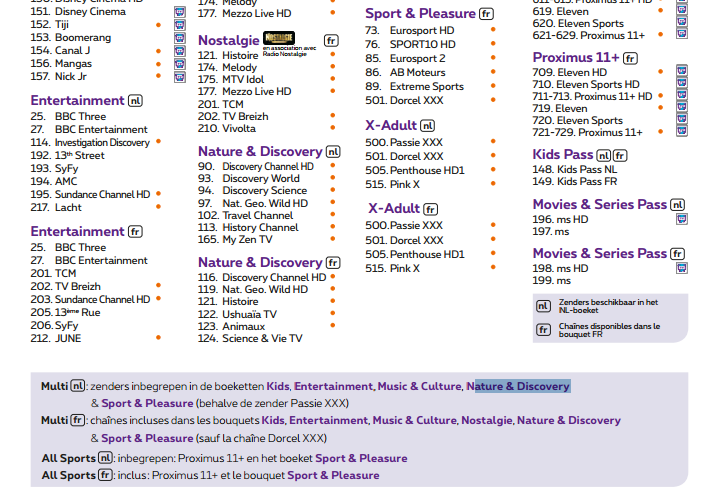Select the Discovery Science channel entry

(x=264, y=191)
